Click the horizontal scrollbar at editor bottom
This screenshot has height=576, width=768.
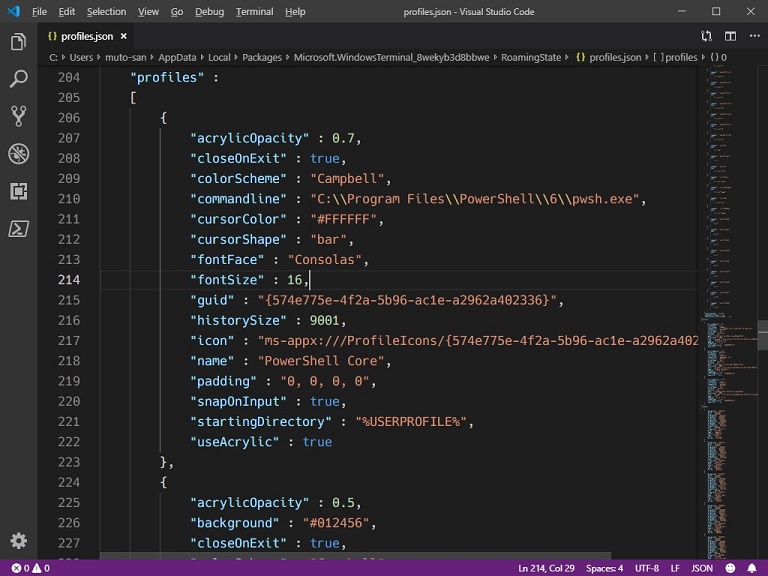[x=355, y=556]
